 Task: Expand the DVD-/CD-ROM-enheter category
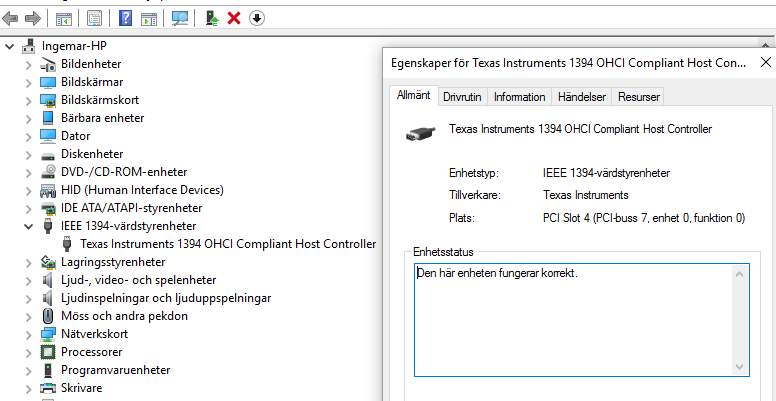pyautogui.click(x=29, y=172)
